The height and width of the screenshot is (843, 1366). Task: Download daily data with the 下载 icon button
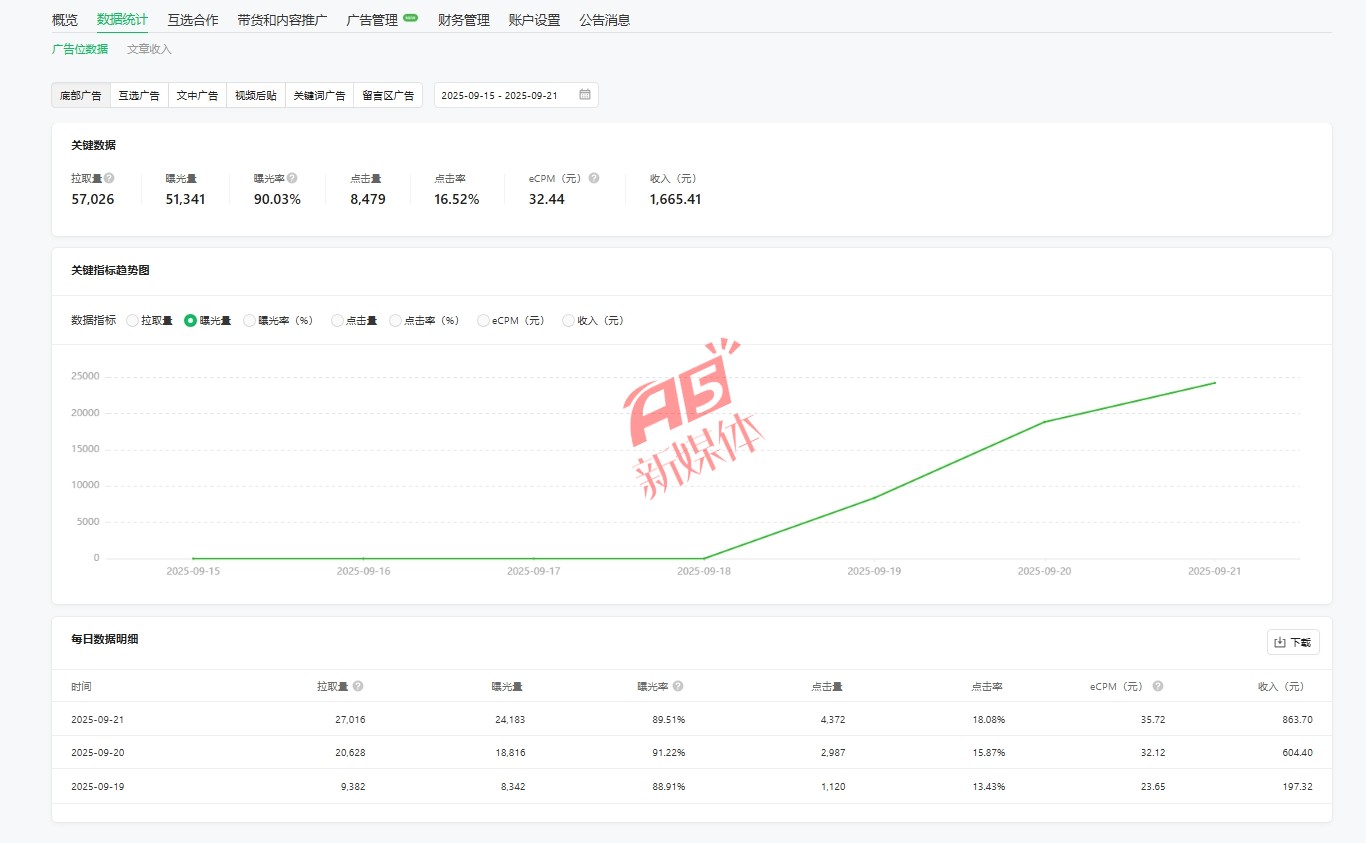tap(1292, 642)
